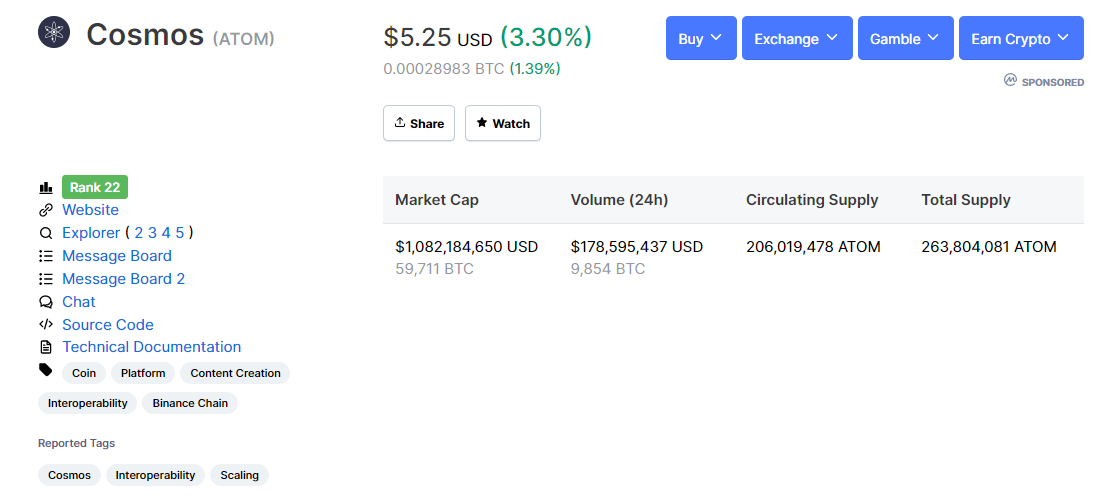The width and height of the screenshot is (1109, 498).
Task: Click the Volume (24h) column header
Action: click(x=620, y=200)
